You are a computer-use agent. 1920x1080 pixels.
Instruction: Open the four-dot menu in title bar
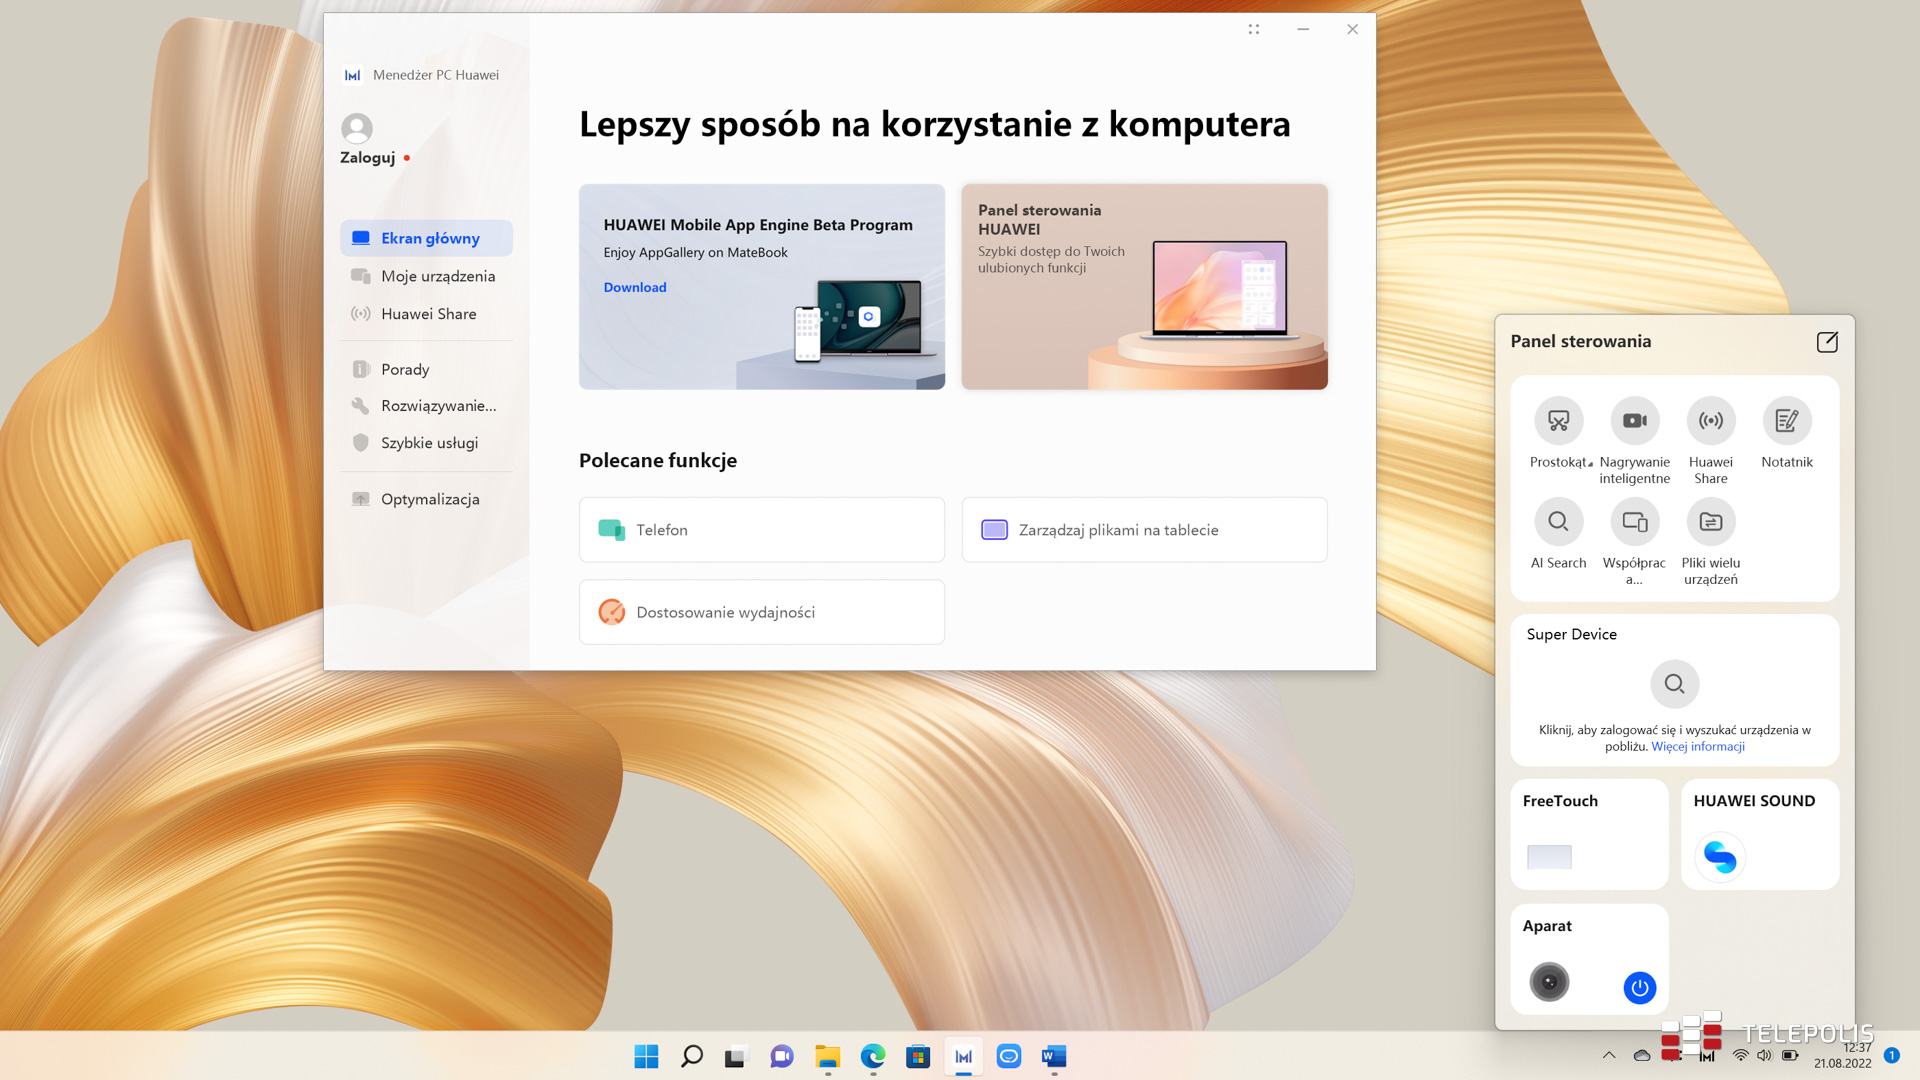(x=1253, y=29)
